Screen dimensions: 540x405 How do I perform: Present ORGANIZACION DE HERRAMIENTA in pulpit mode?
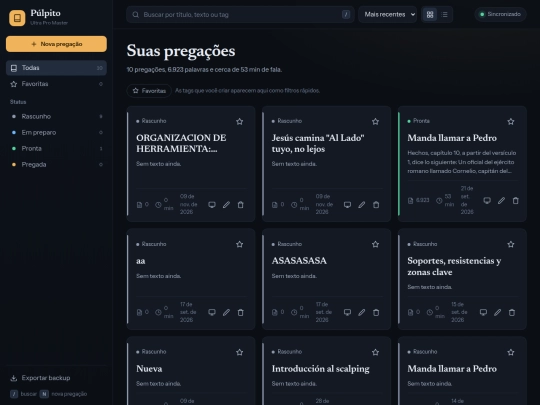[x=212, y=205]
